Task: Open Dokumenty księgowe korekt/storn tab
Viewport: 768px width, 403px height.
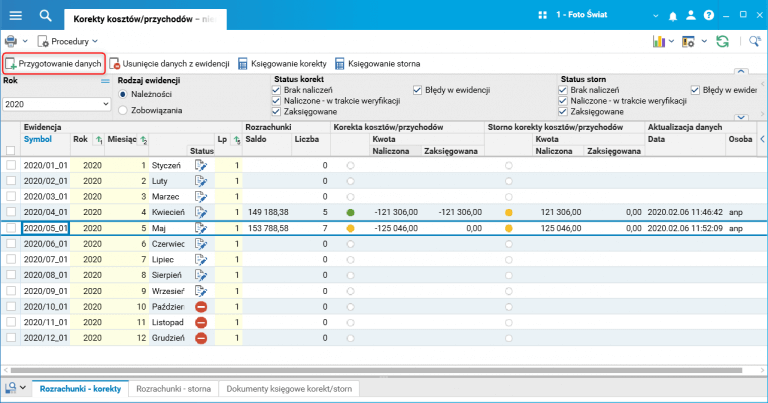Action: tap(290, 388)
